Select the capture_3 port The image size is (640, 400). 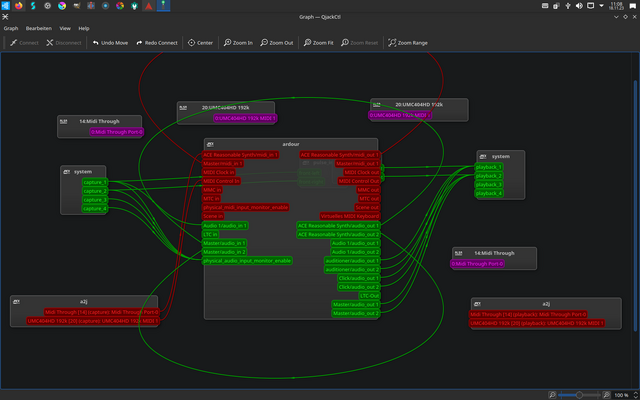click(x=95, y=200)
